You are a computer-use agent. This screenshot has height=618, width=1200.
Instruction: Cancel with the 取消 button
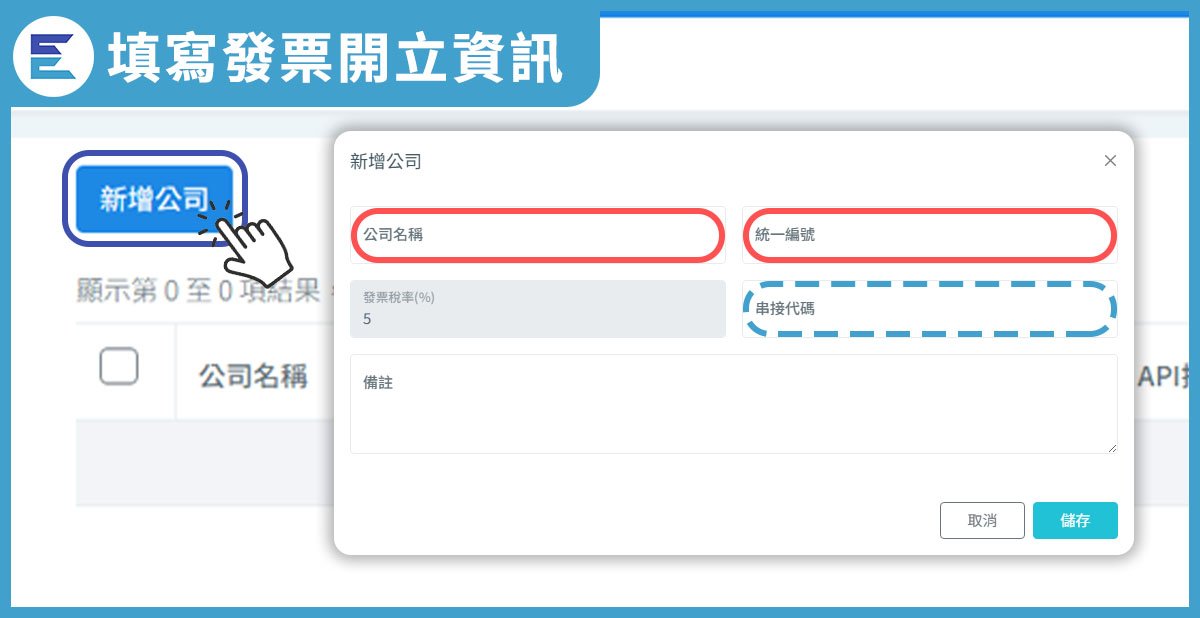pos(982,520)
